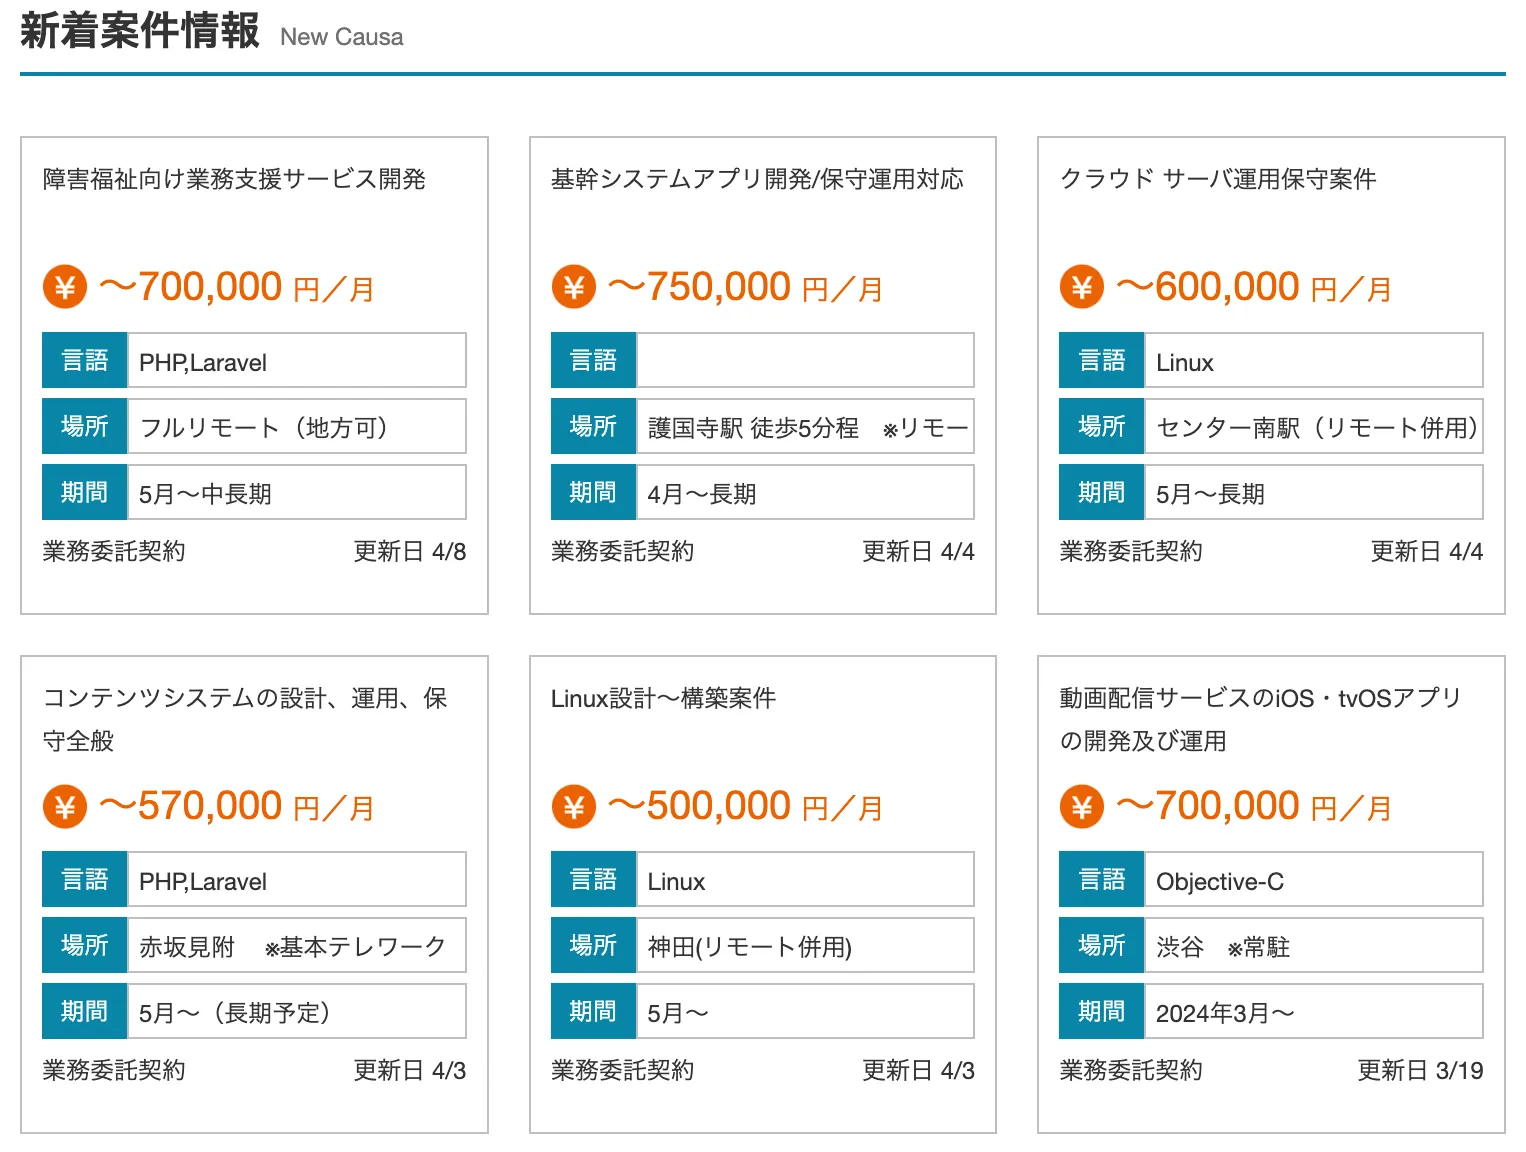This screenshot has width=1526, height=1152.
Task: Click yen icon beside 〜750,000 円/月
Action: (x=573, y=288)
